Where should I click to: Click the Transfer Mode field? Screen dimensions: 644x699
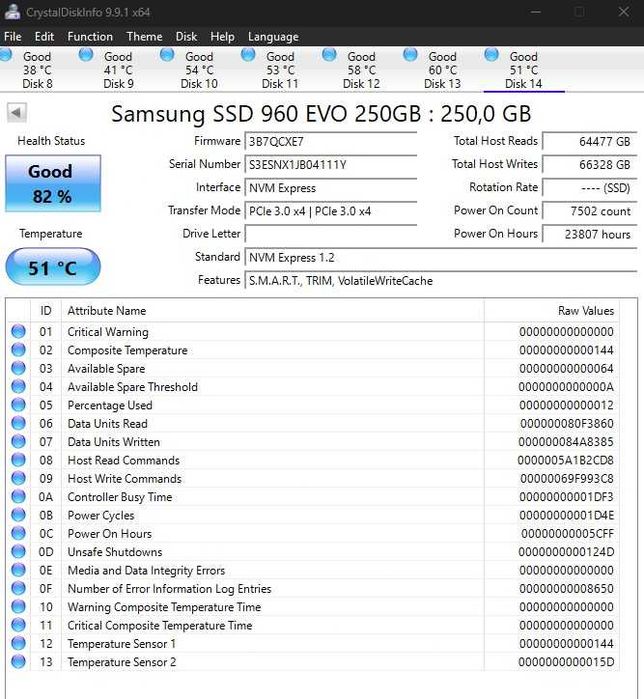331,211
